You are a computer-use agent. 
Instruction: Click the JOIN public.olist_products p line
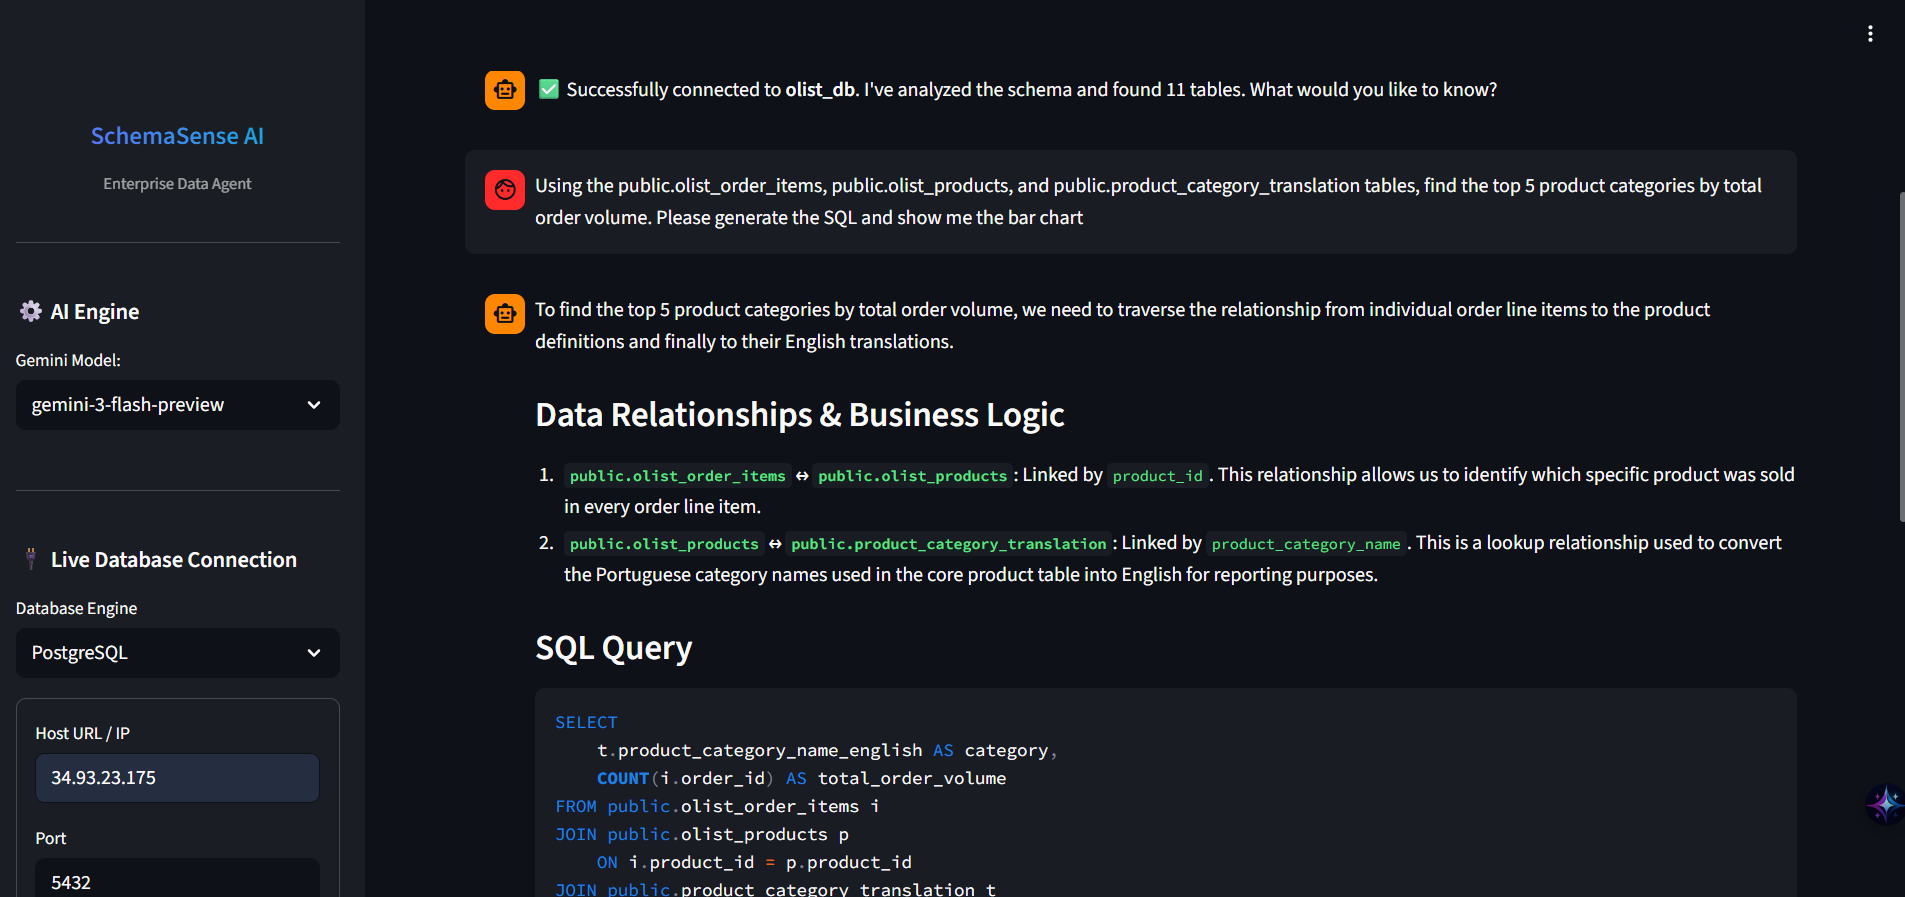[x=702, y=834]
